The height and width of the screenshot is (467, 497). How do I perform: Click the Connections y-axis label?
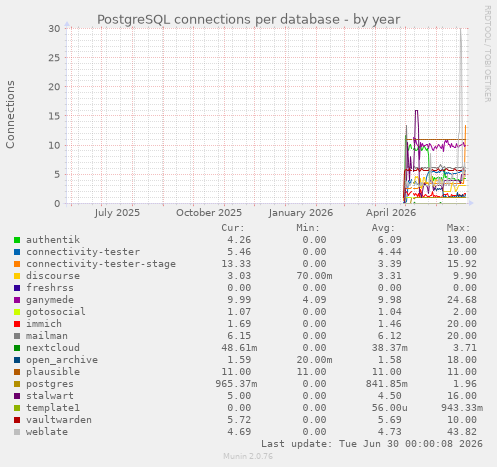(x=10, y=114)
